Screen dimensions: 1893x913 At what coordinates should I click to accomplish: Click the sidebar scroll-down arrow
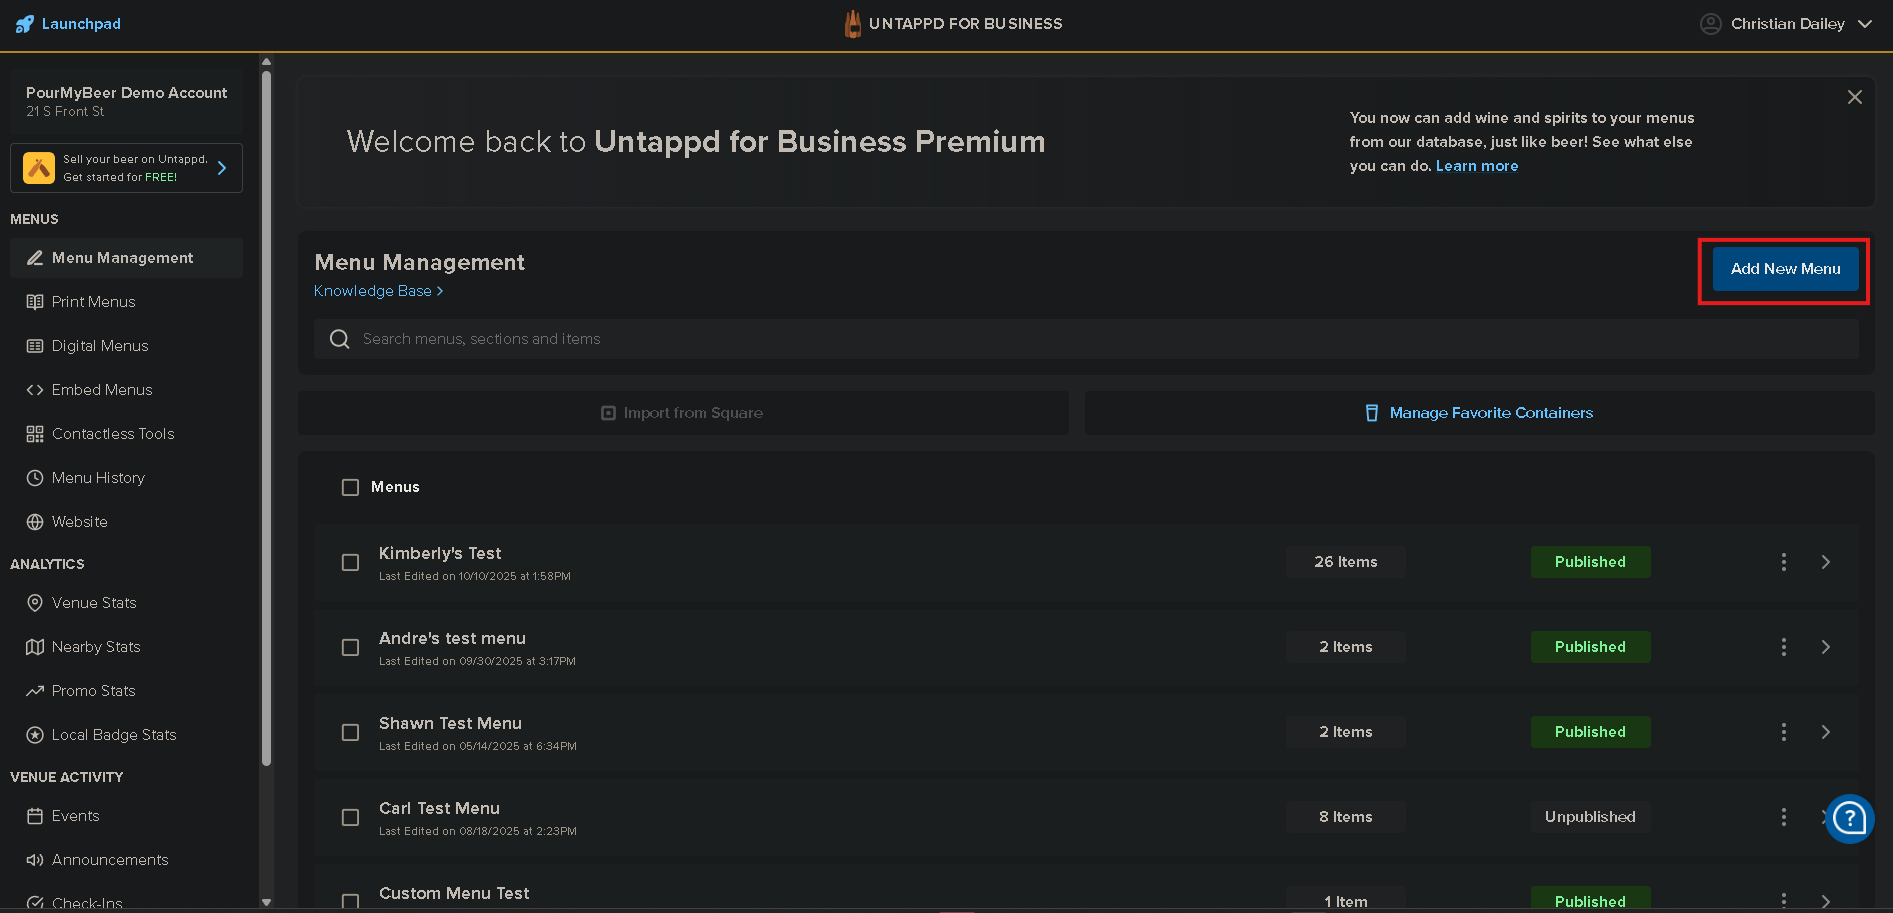coord(266,902)
